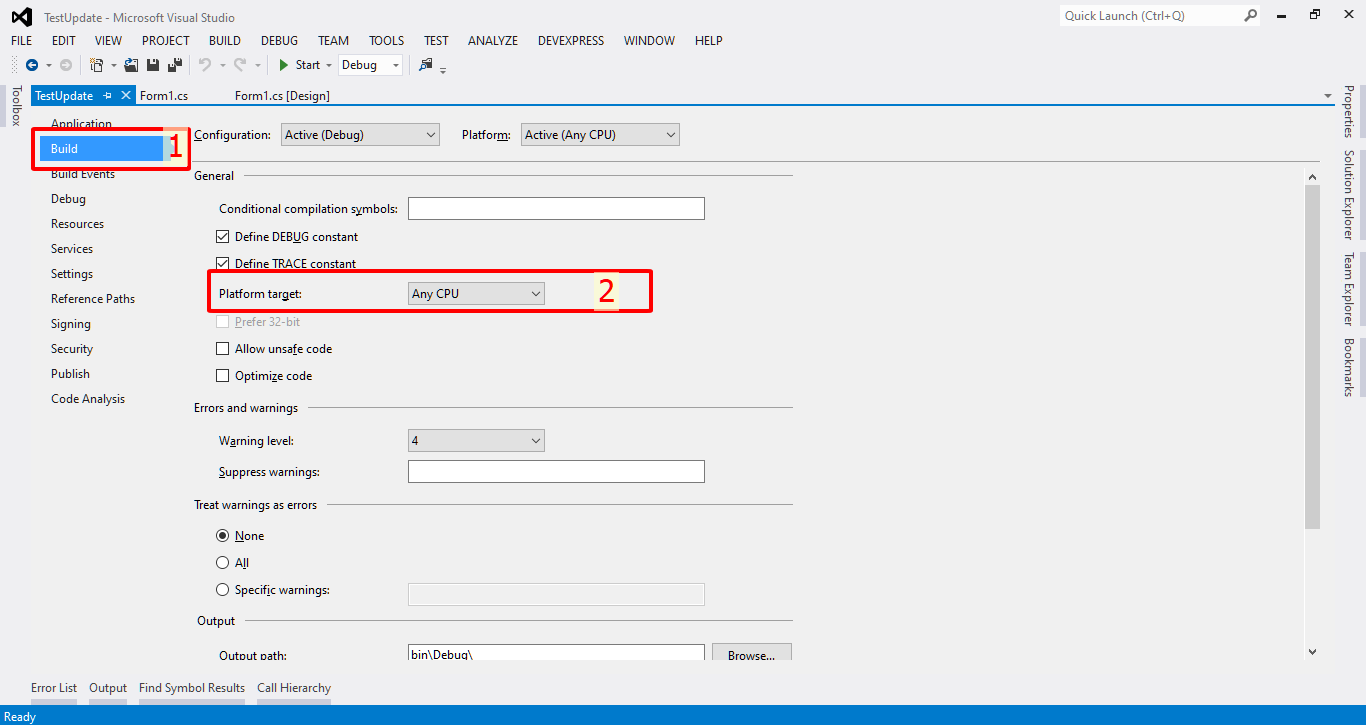The height and width of the screenshot is (725, 1366).
Task: Select the Specific warnings radio button
Action: (x=223, y=590)
